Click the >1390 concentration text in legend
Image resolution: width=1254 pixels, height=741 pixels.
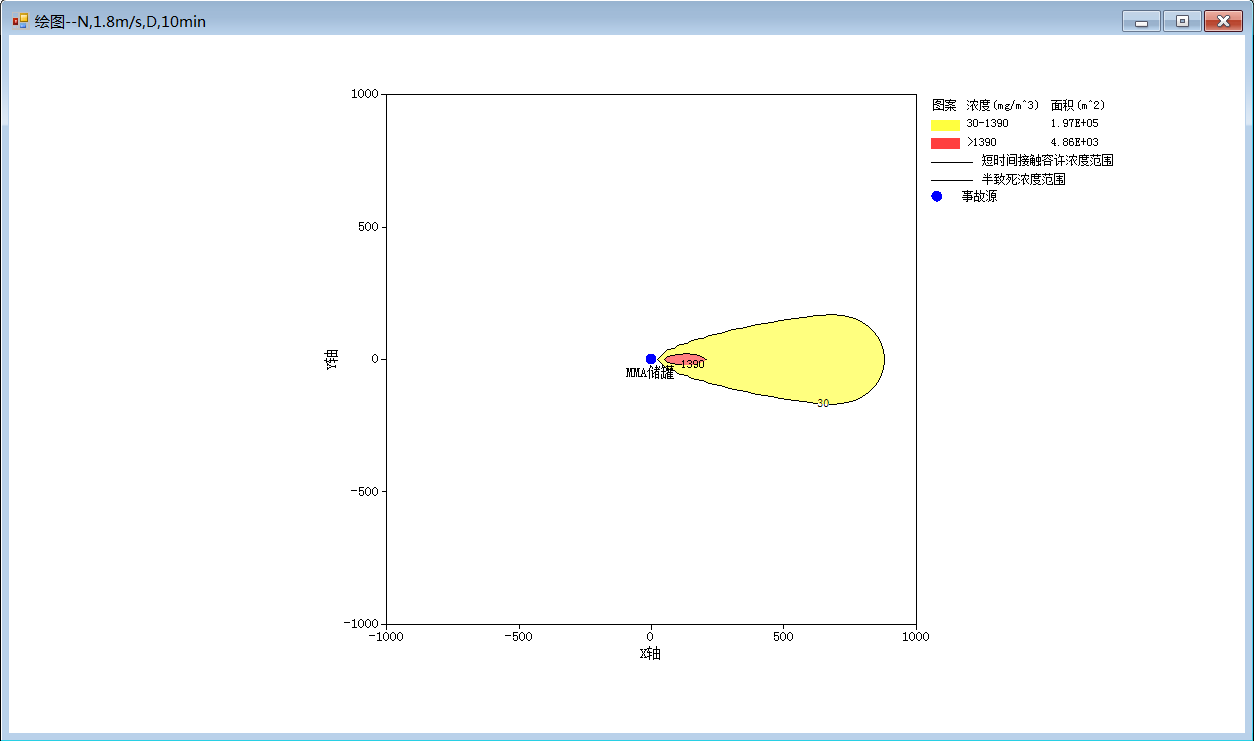click(981, 143)
